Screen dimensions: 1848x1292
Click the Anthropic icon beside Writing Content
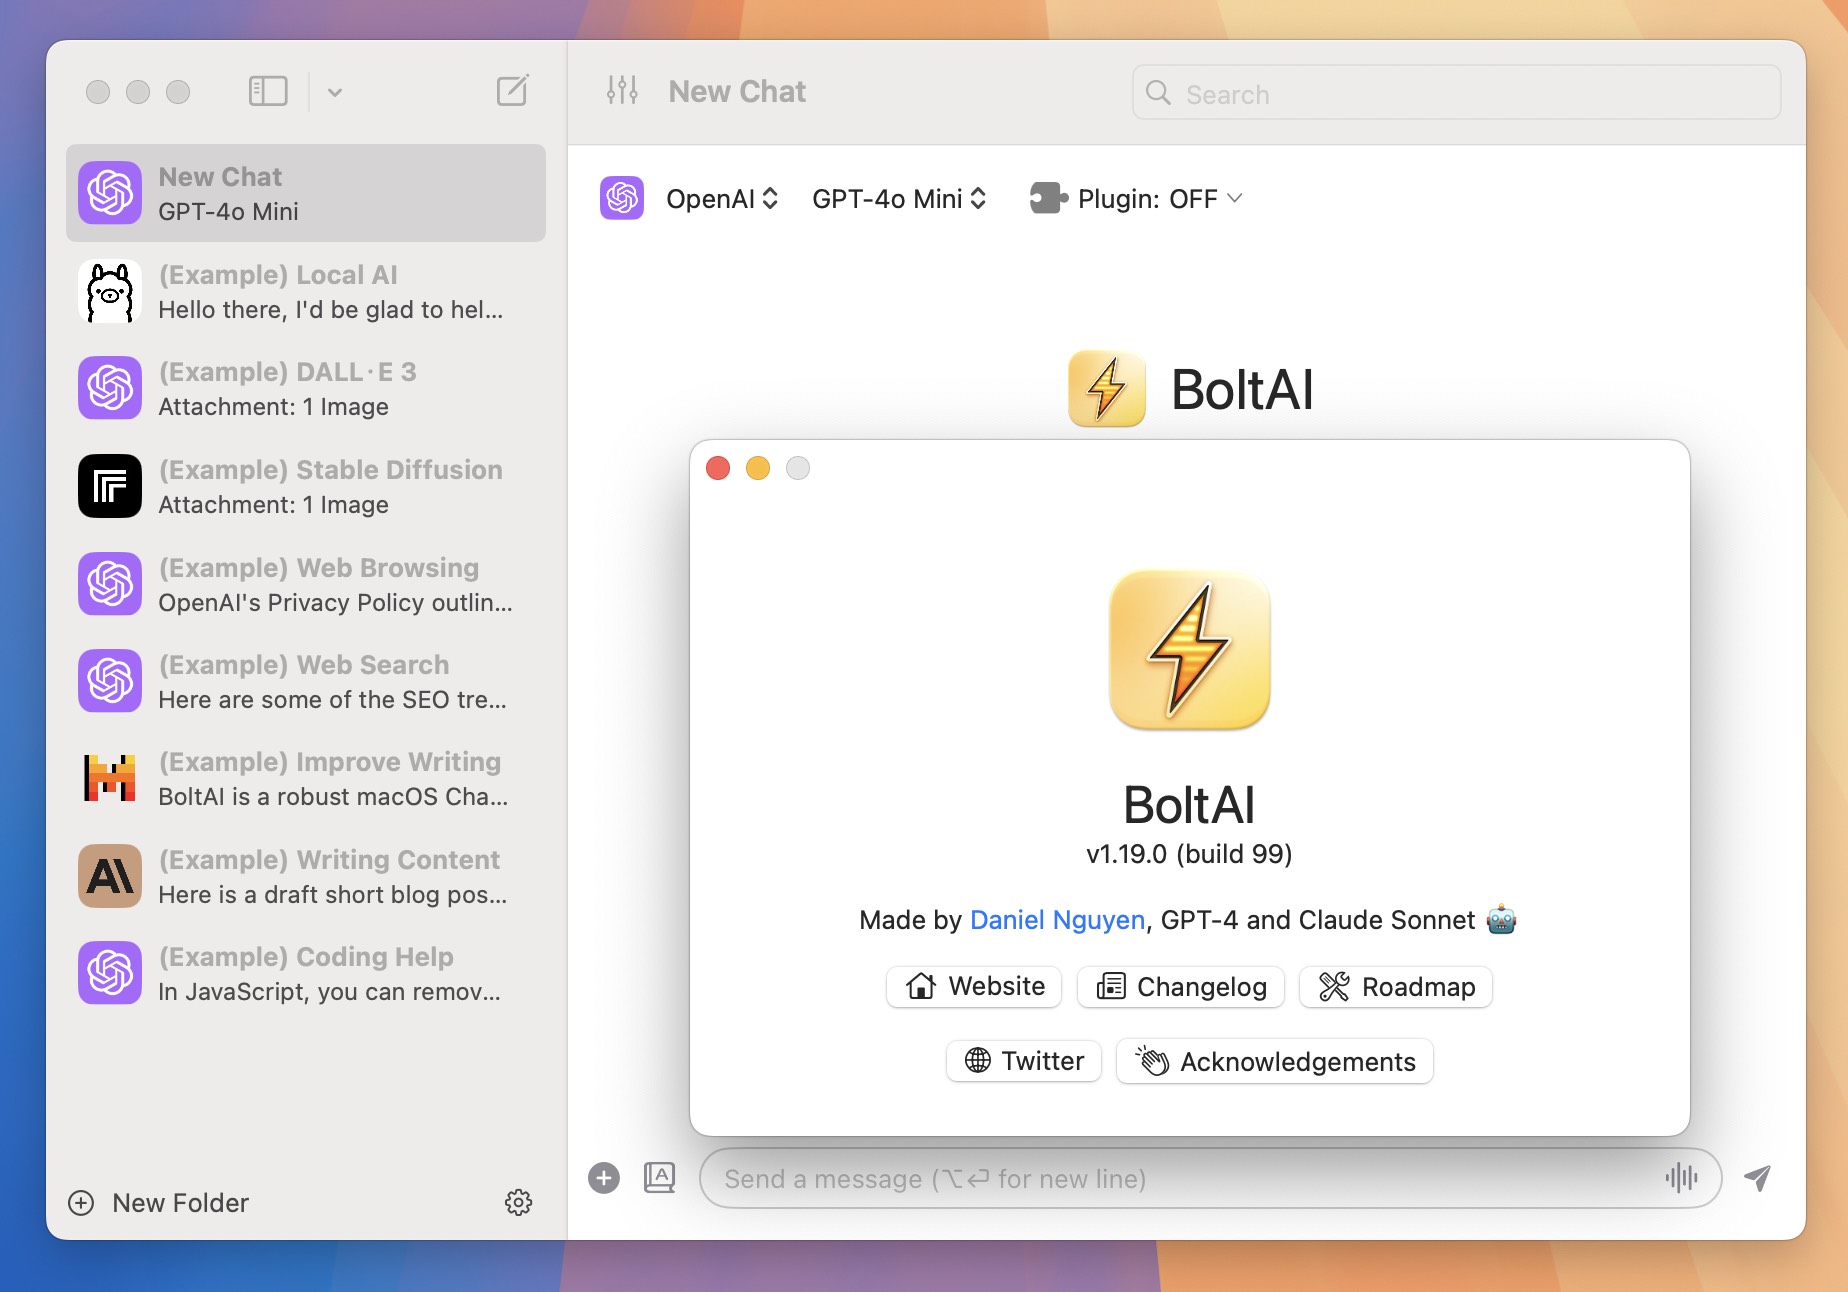(x=110, y=877)
